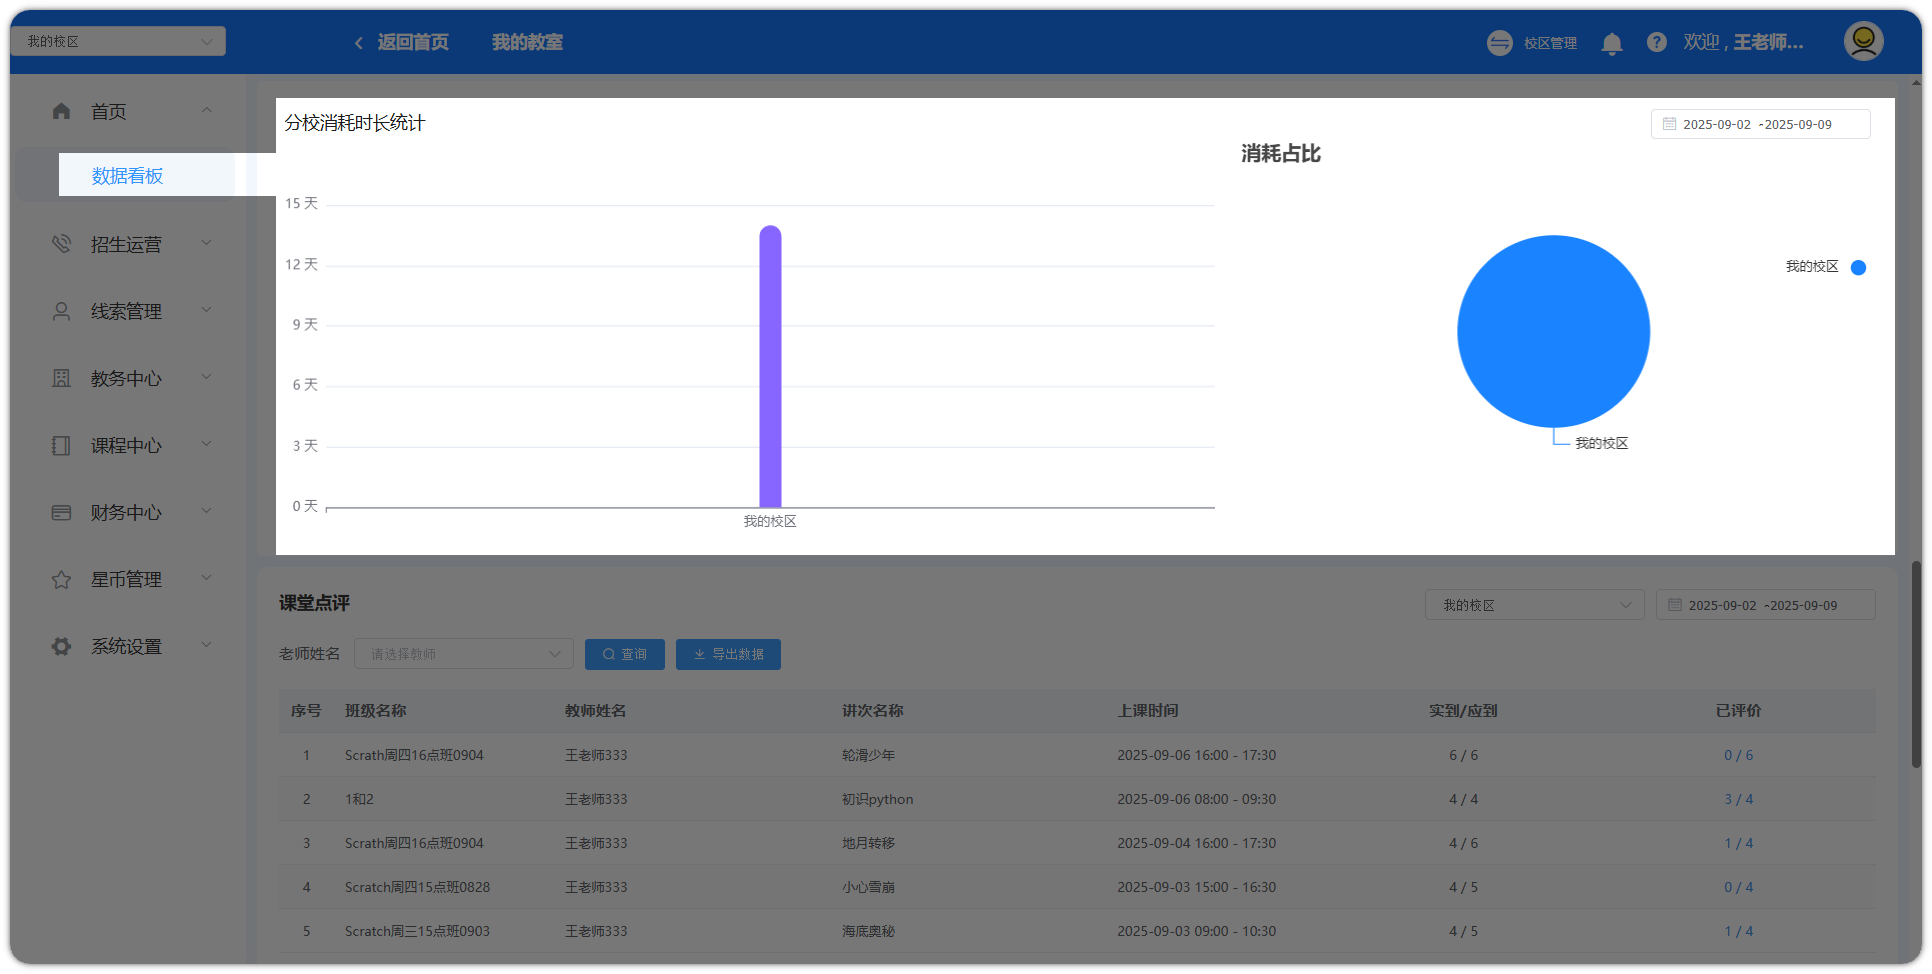Click class name Scratch周四15点班0828
The width and height of the screenshot is (1932, 974).
[x=417, y=887]
